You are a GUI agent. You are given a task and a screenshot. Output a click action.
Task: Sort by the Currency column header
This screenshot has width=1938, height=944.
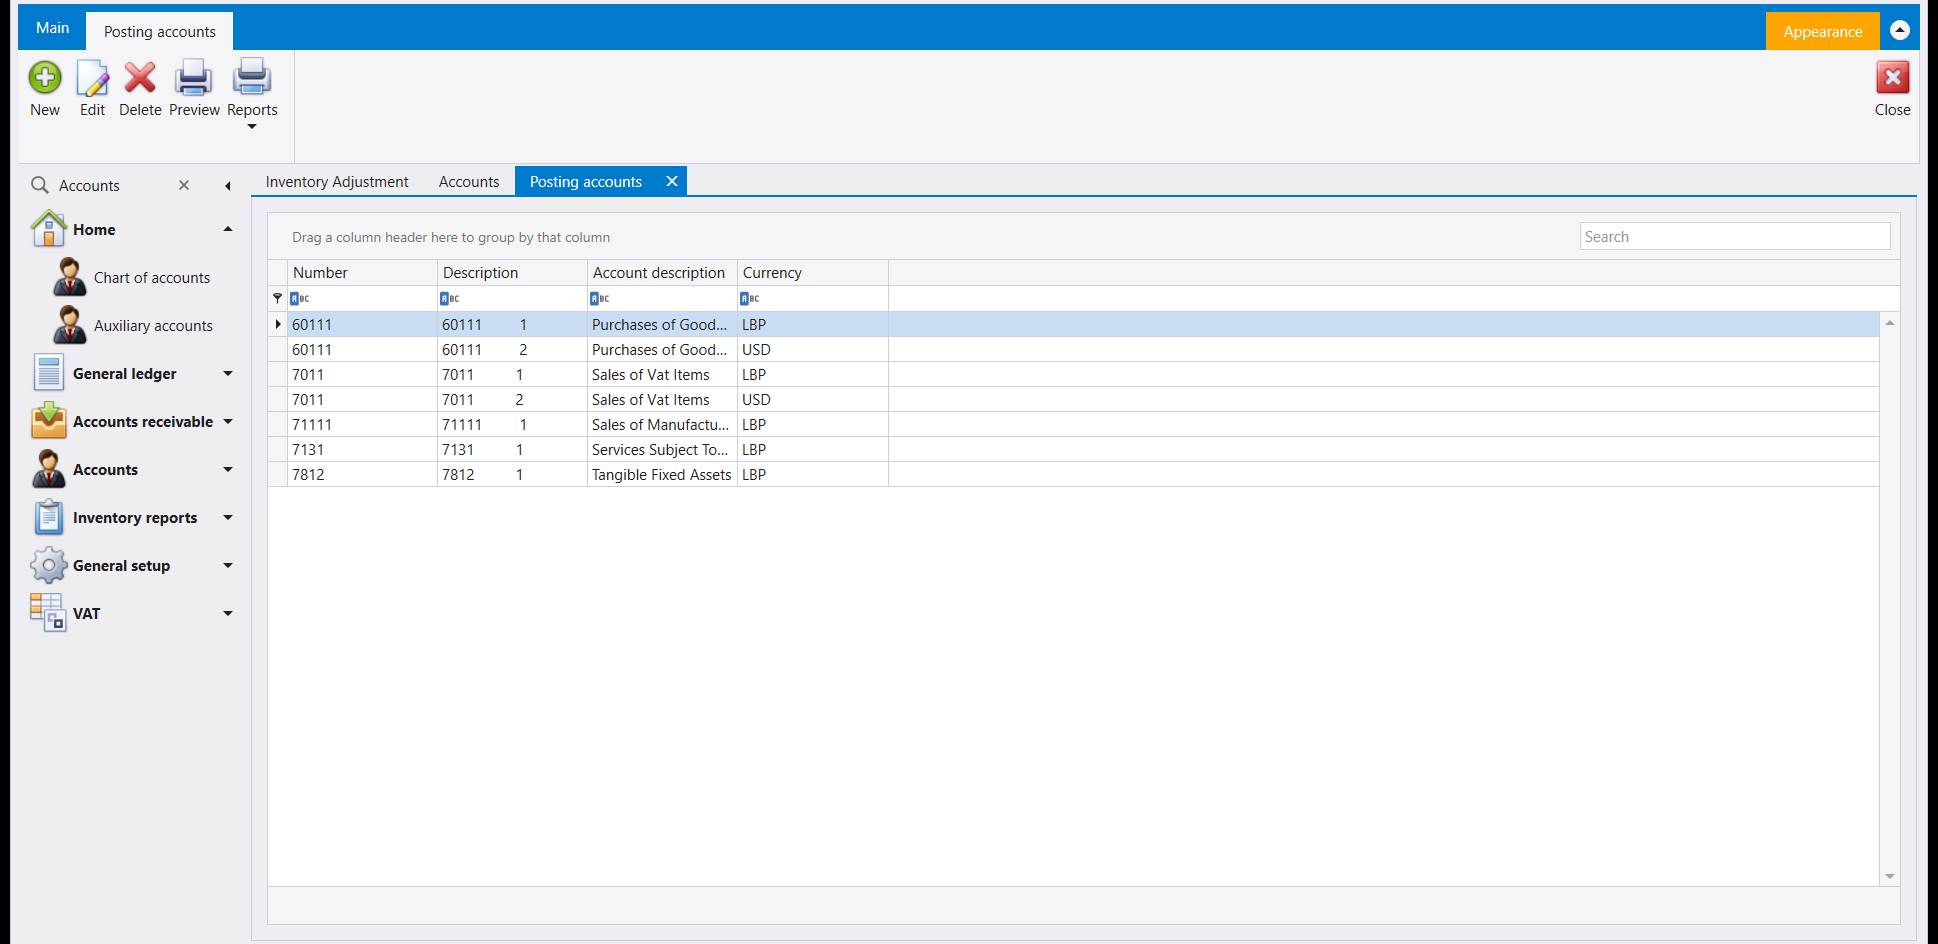click(x=813, y=272)
